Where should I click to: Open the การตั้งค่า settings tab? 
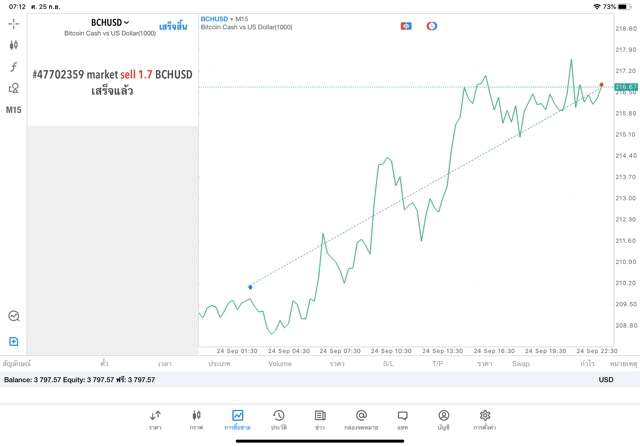(485, 420)
